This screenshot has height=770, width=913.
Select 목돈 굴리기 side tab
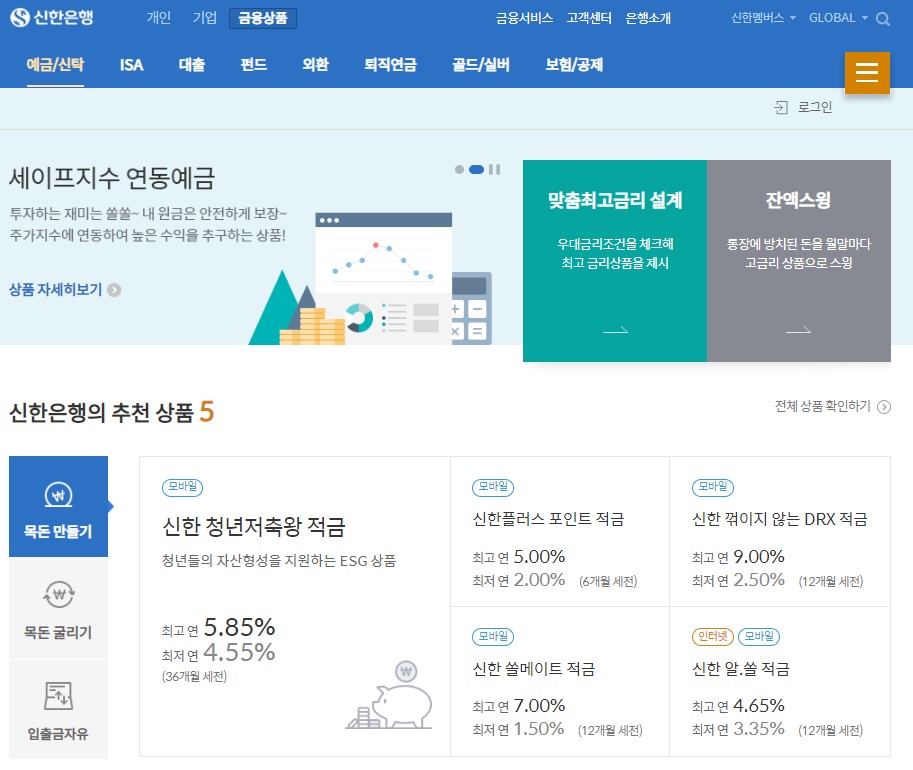pyautogui.click(x=58, y=608)
